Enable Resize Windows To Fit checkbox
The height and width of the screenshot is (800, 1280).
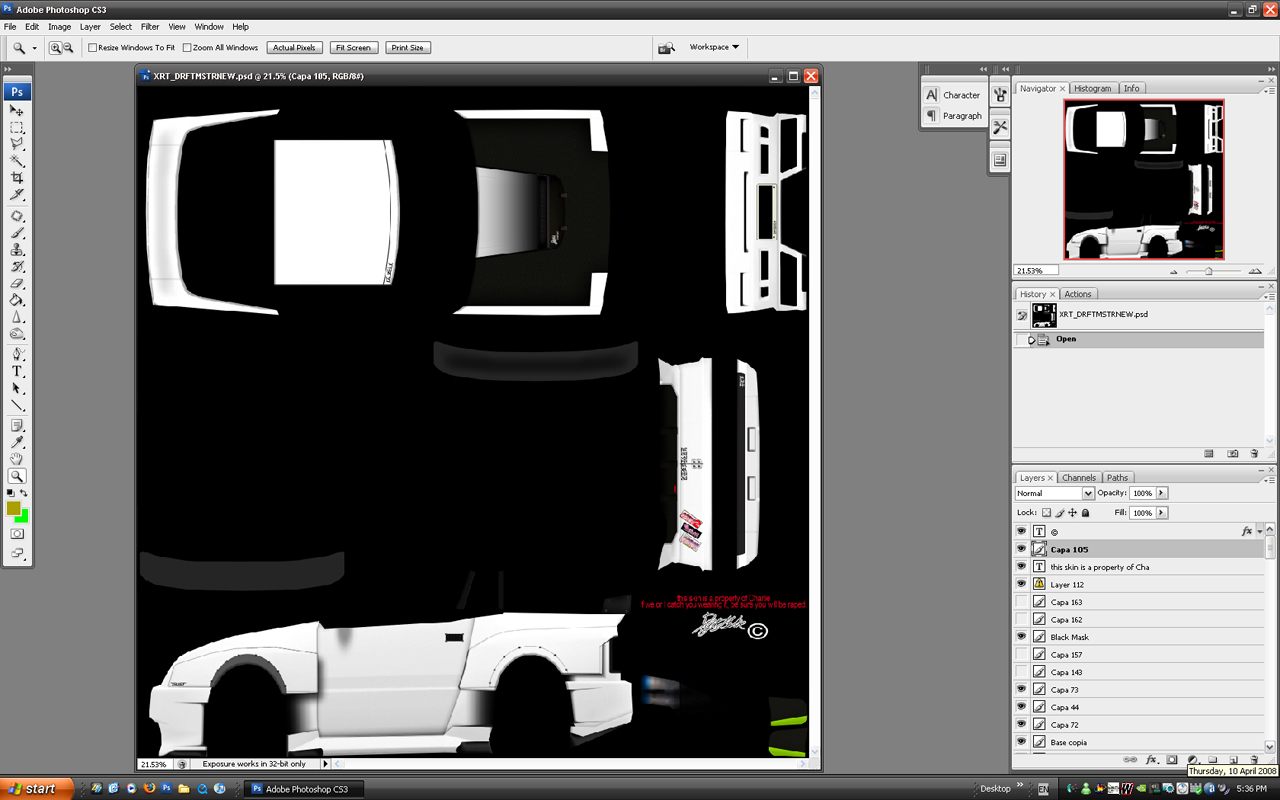coord(93,47)
